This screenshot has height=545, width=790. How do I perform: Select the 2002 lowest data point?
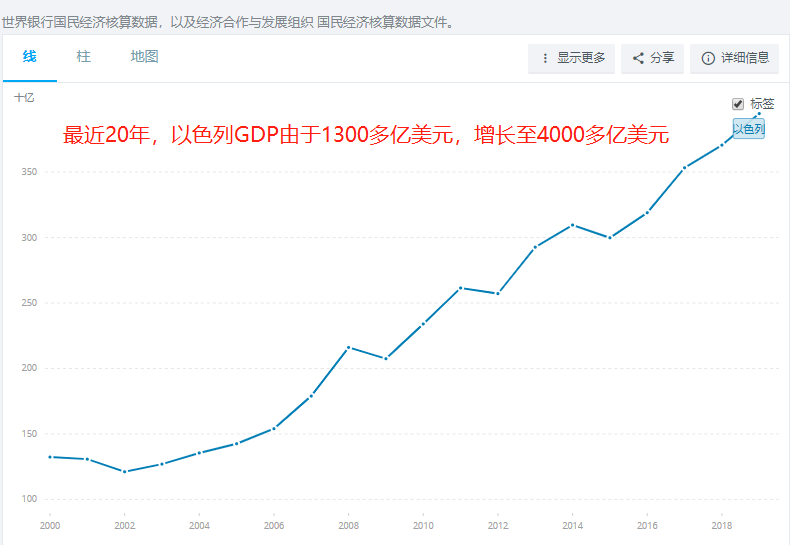point(124,471)
